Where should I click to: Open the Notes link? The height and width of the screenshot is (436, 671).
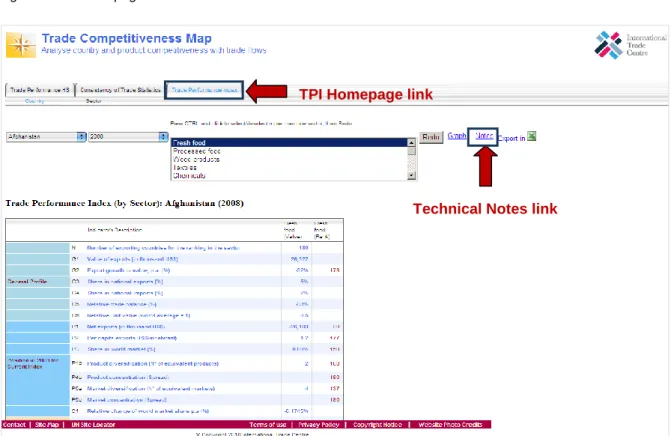coord(484,136)
